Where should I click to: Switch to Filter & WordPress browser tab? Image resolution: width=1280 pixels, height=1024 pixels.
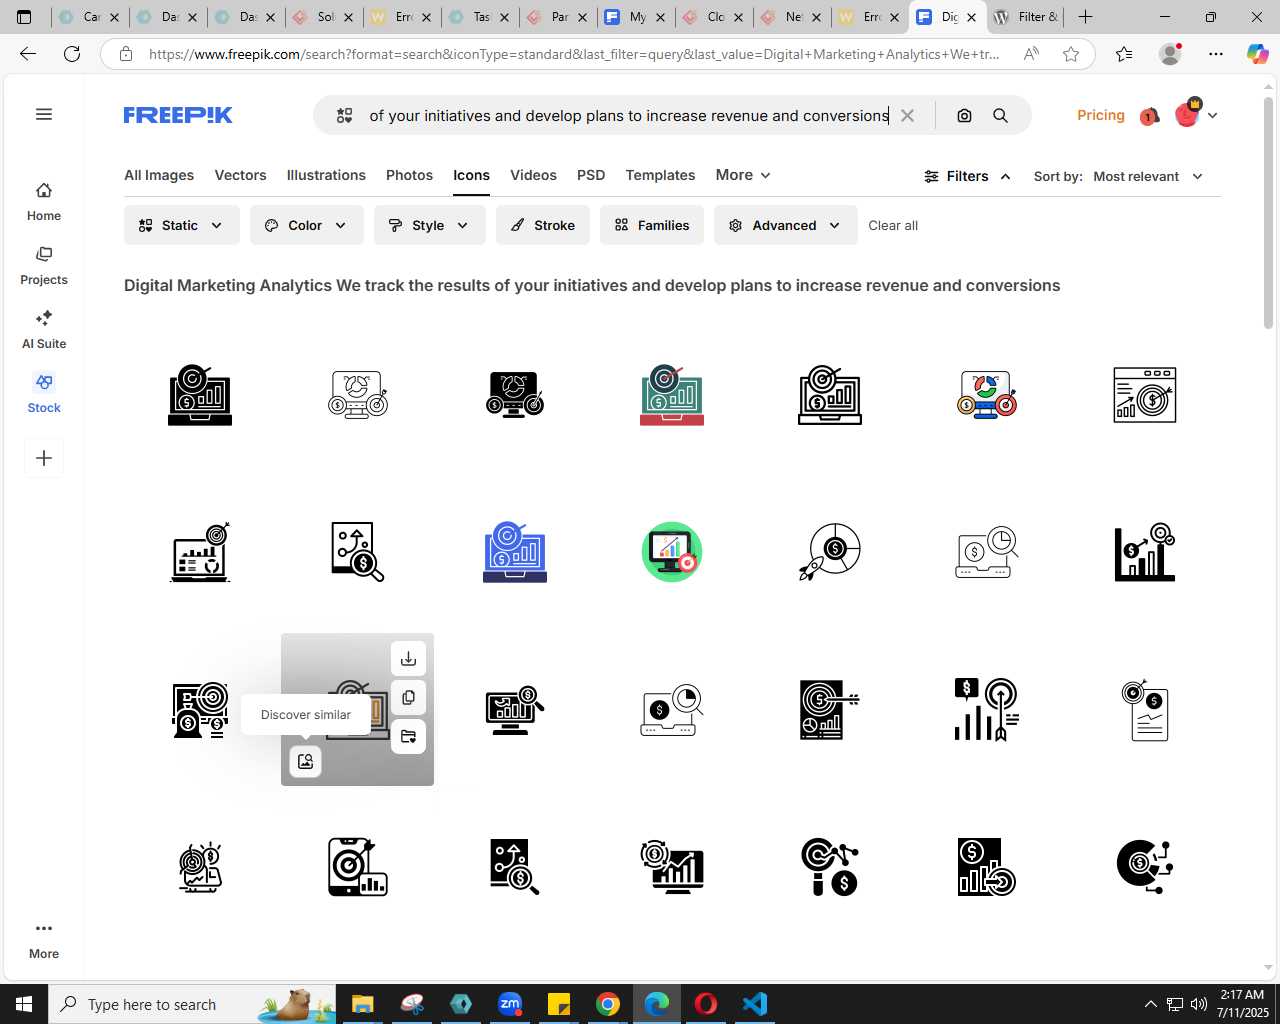[x=1025, y=17]
